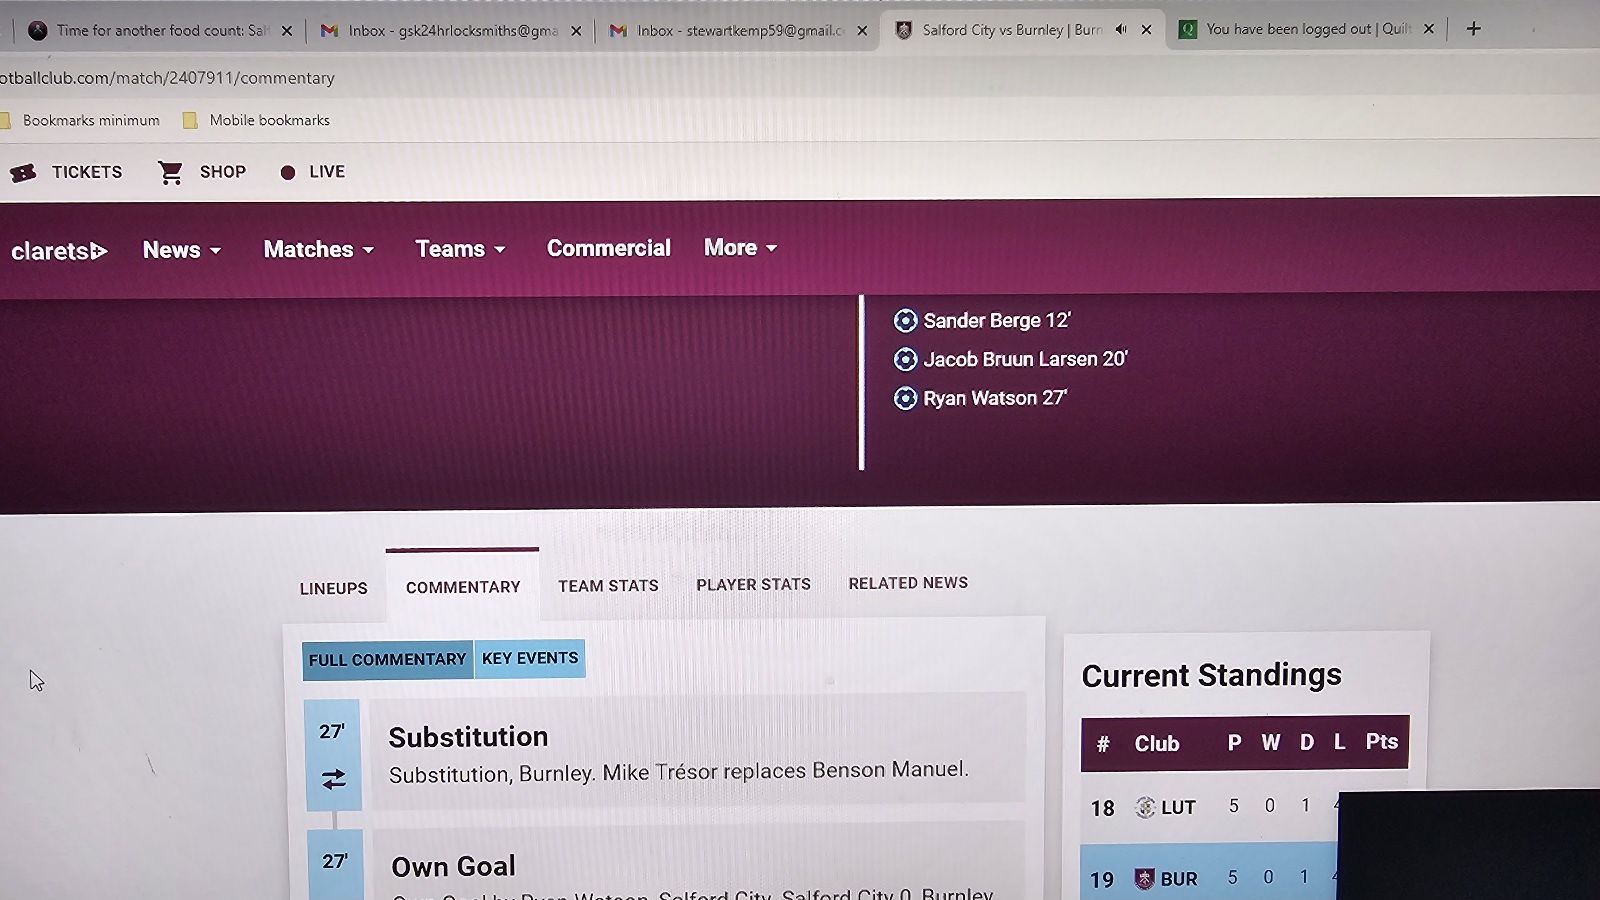The width and height of the screenshot is (1600, 900).
Task: Expand the News dropdown menu
Action: point(181,250)
